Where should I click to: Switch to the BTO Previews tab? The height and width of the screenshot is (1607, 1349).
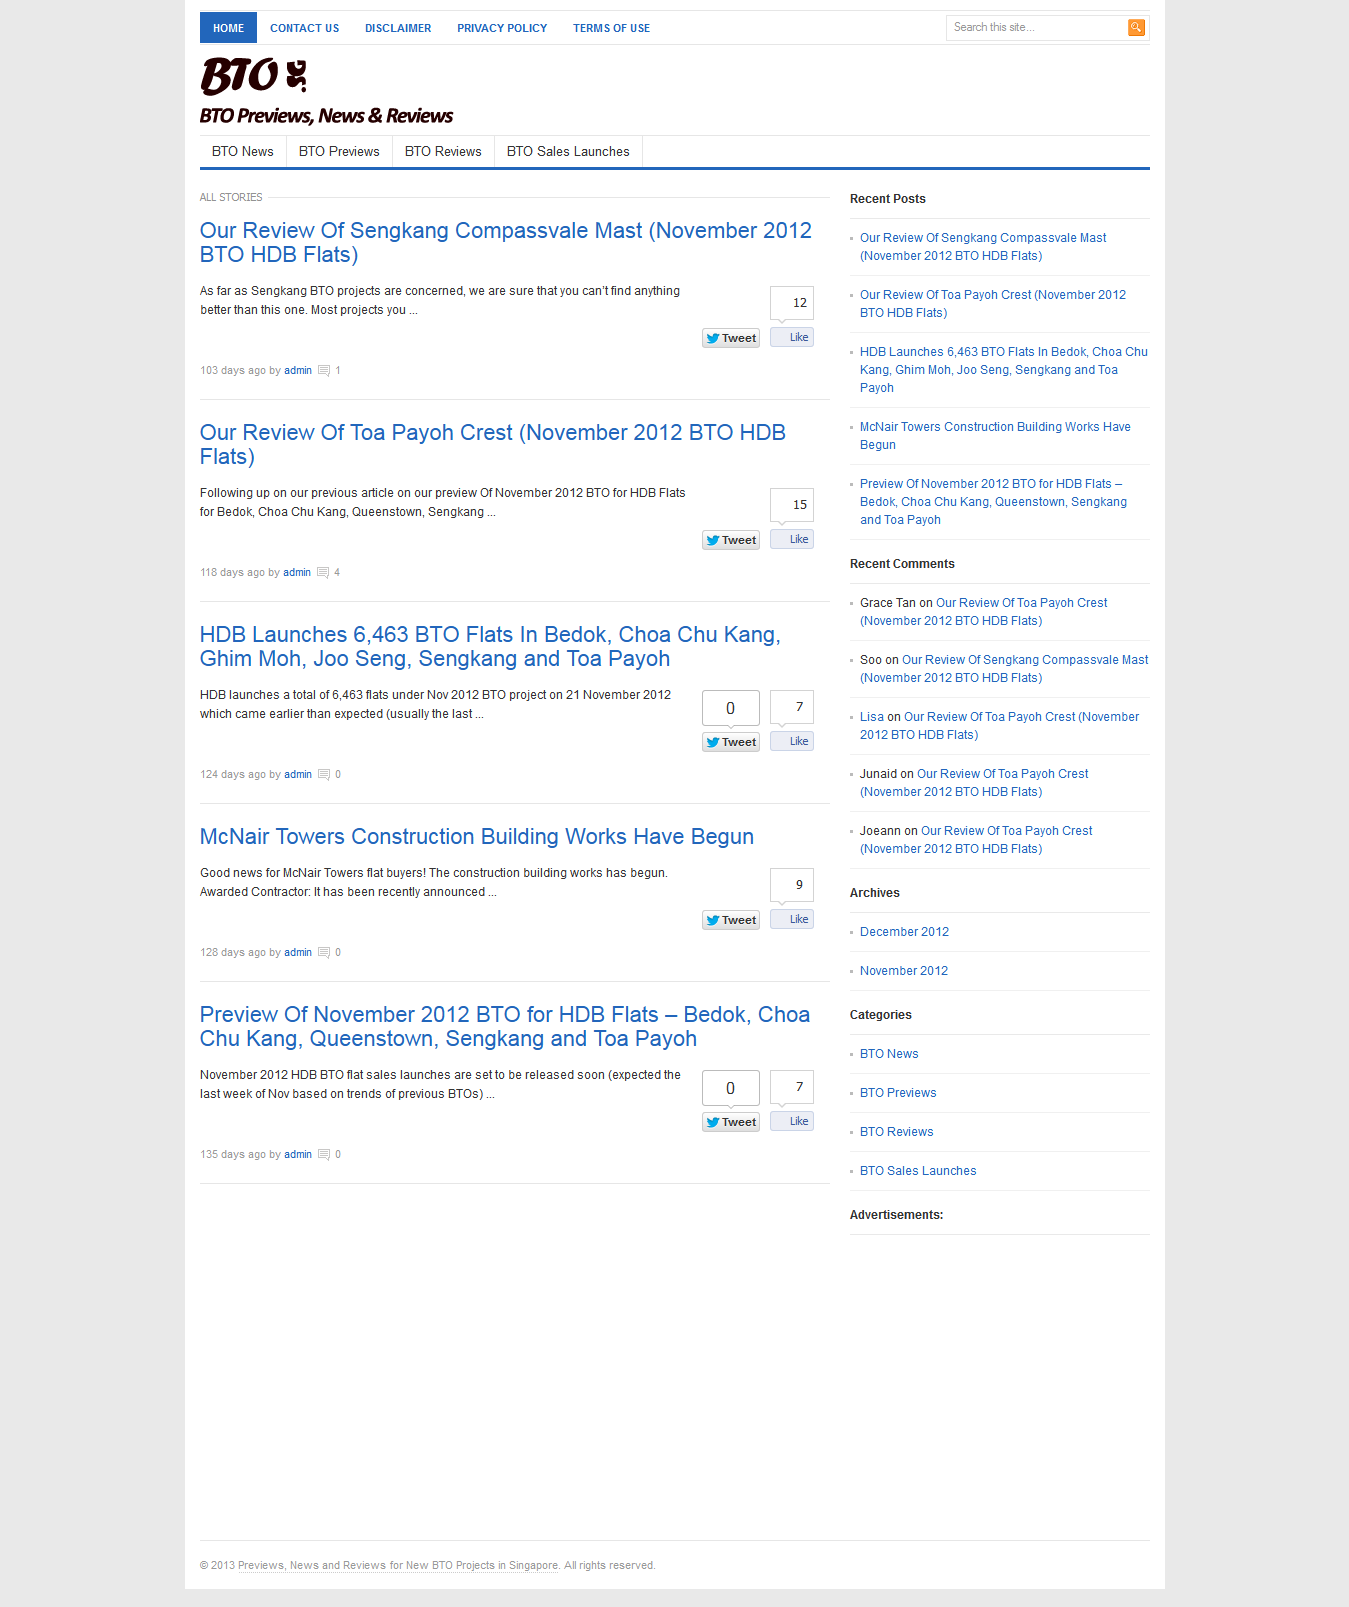click(x=339, y=152)
